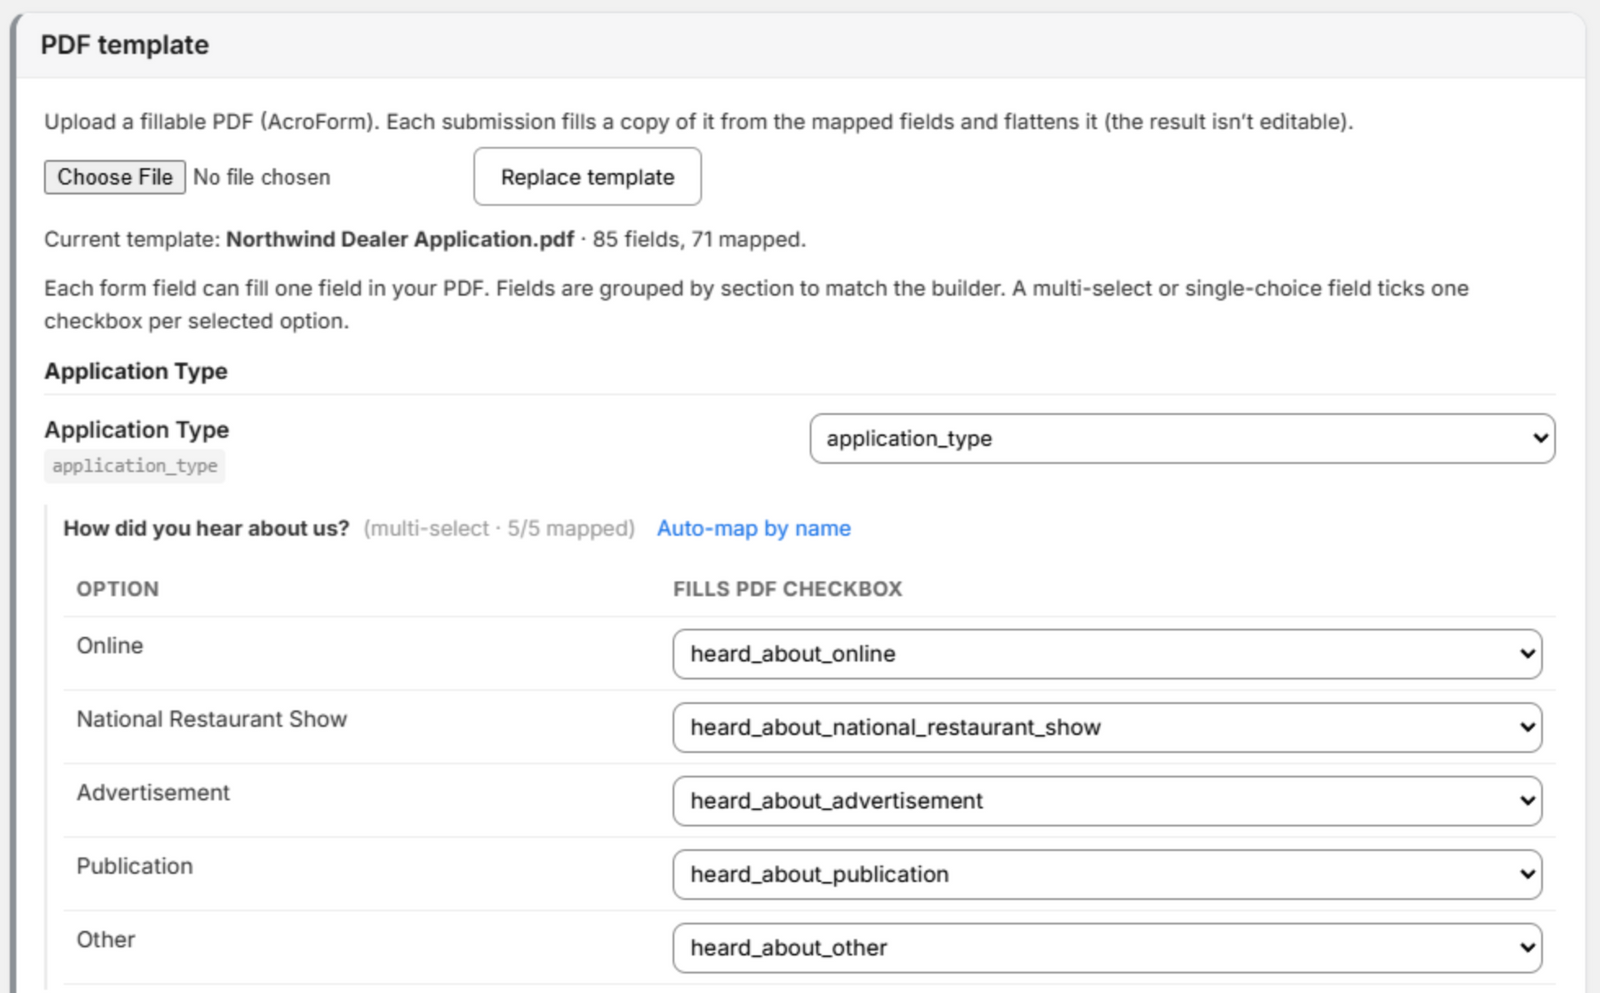This screenshot has height=993, width=1600.
Task: Click the 'Online' option label
Action: pyautogui.click(x=110, y=646)
